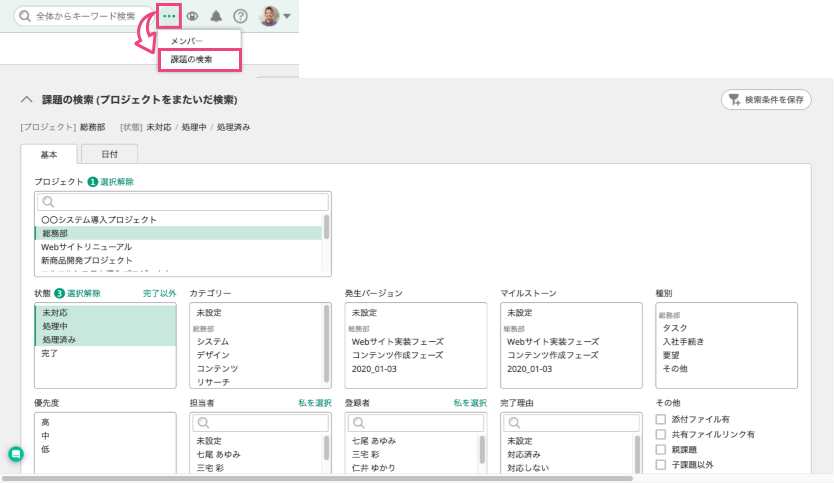The height and width of the screenshot is (483, 834).
Task: Select 〇〇システム導入プロジェクト in project list
Action: coord(179,220)
